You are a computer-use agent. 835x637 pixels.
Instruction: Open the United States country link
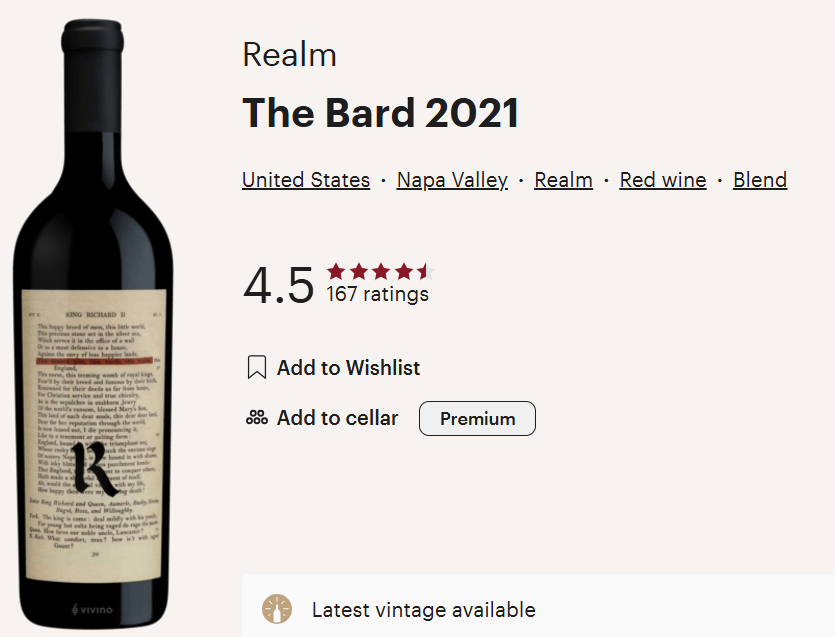(x=306, y=180)
